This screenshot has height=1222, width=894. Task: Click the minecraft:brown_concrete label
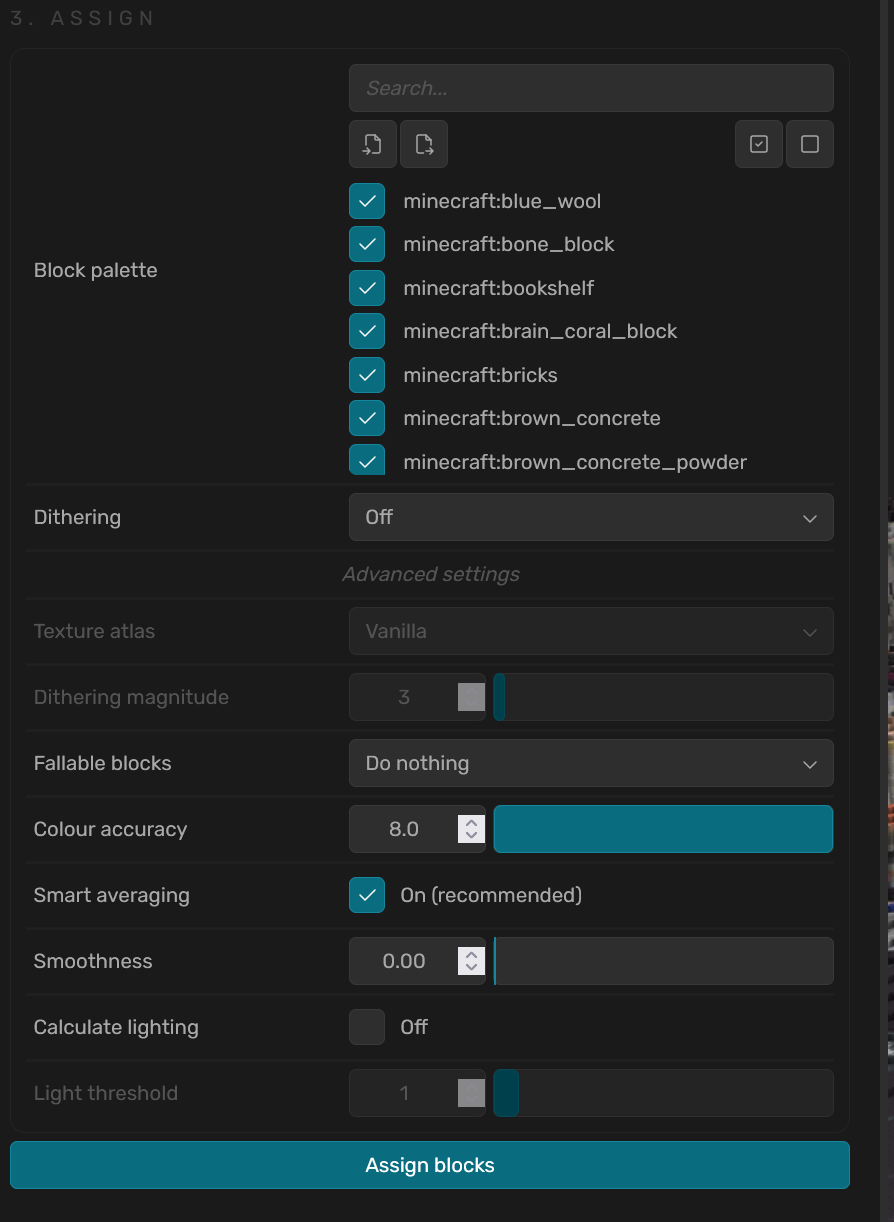(532, 418)
